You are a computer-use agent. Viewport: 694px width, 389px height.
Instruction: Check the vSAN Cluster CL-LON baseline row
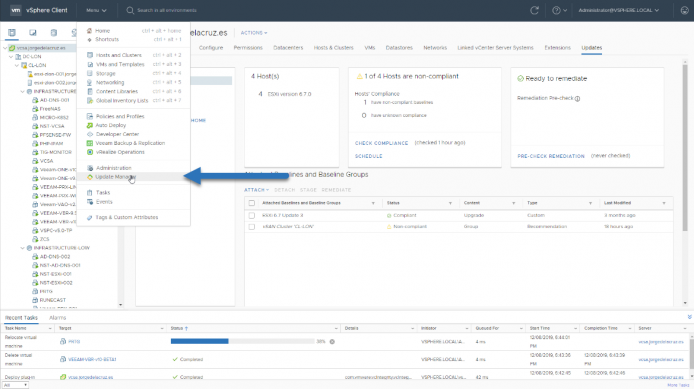tap(252, 227)
